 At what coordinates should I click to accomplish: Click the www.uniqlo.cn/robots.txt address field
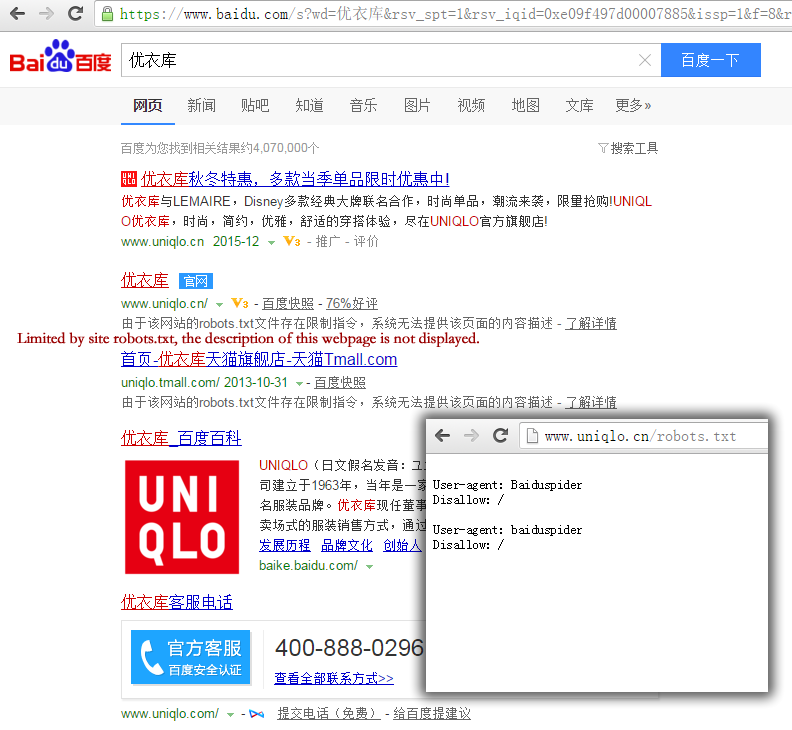coord(644,436)
